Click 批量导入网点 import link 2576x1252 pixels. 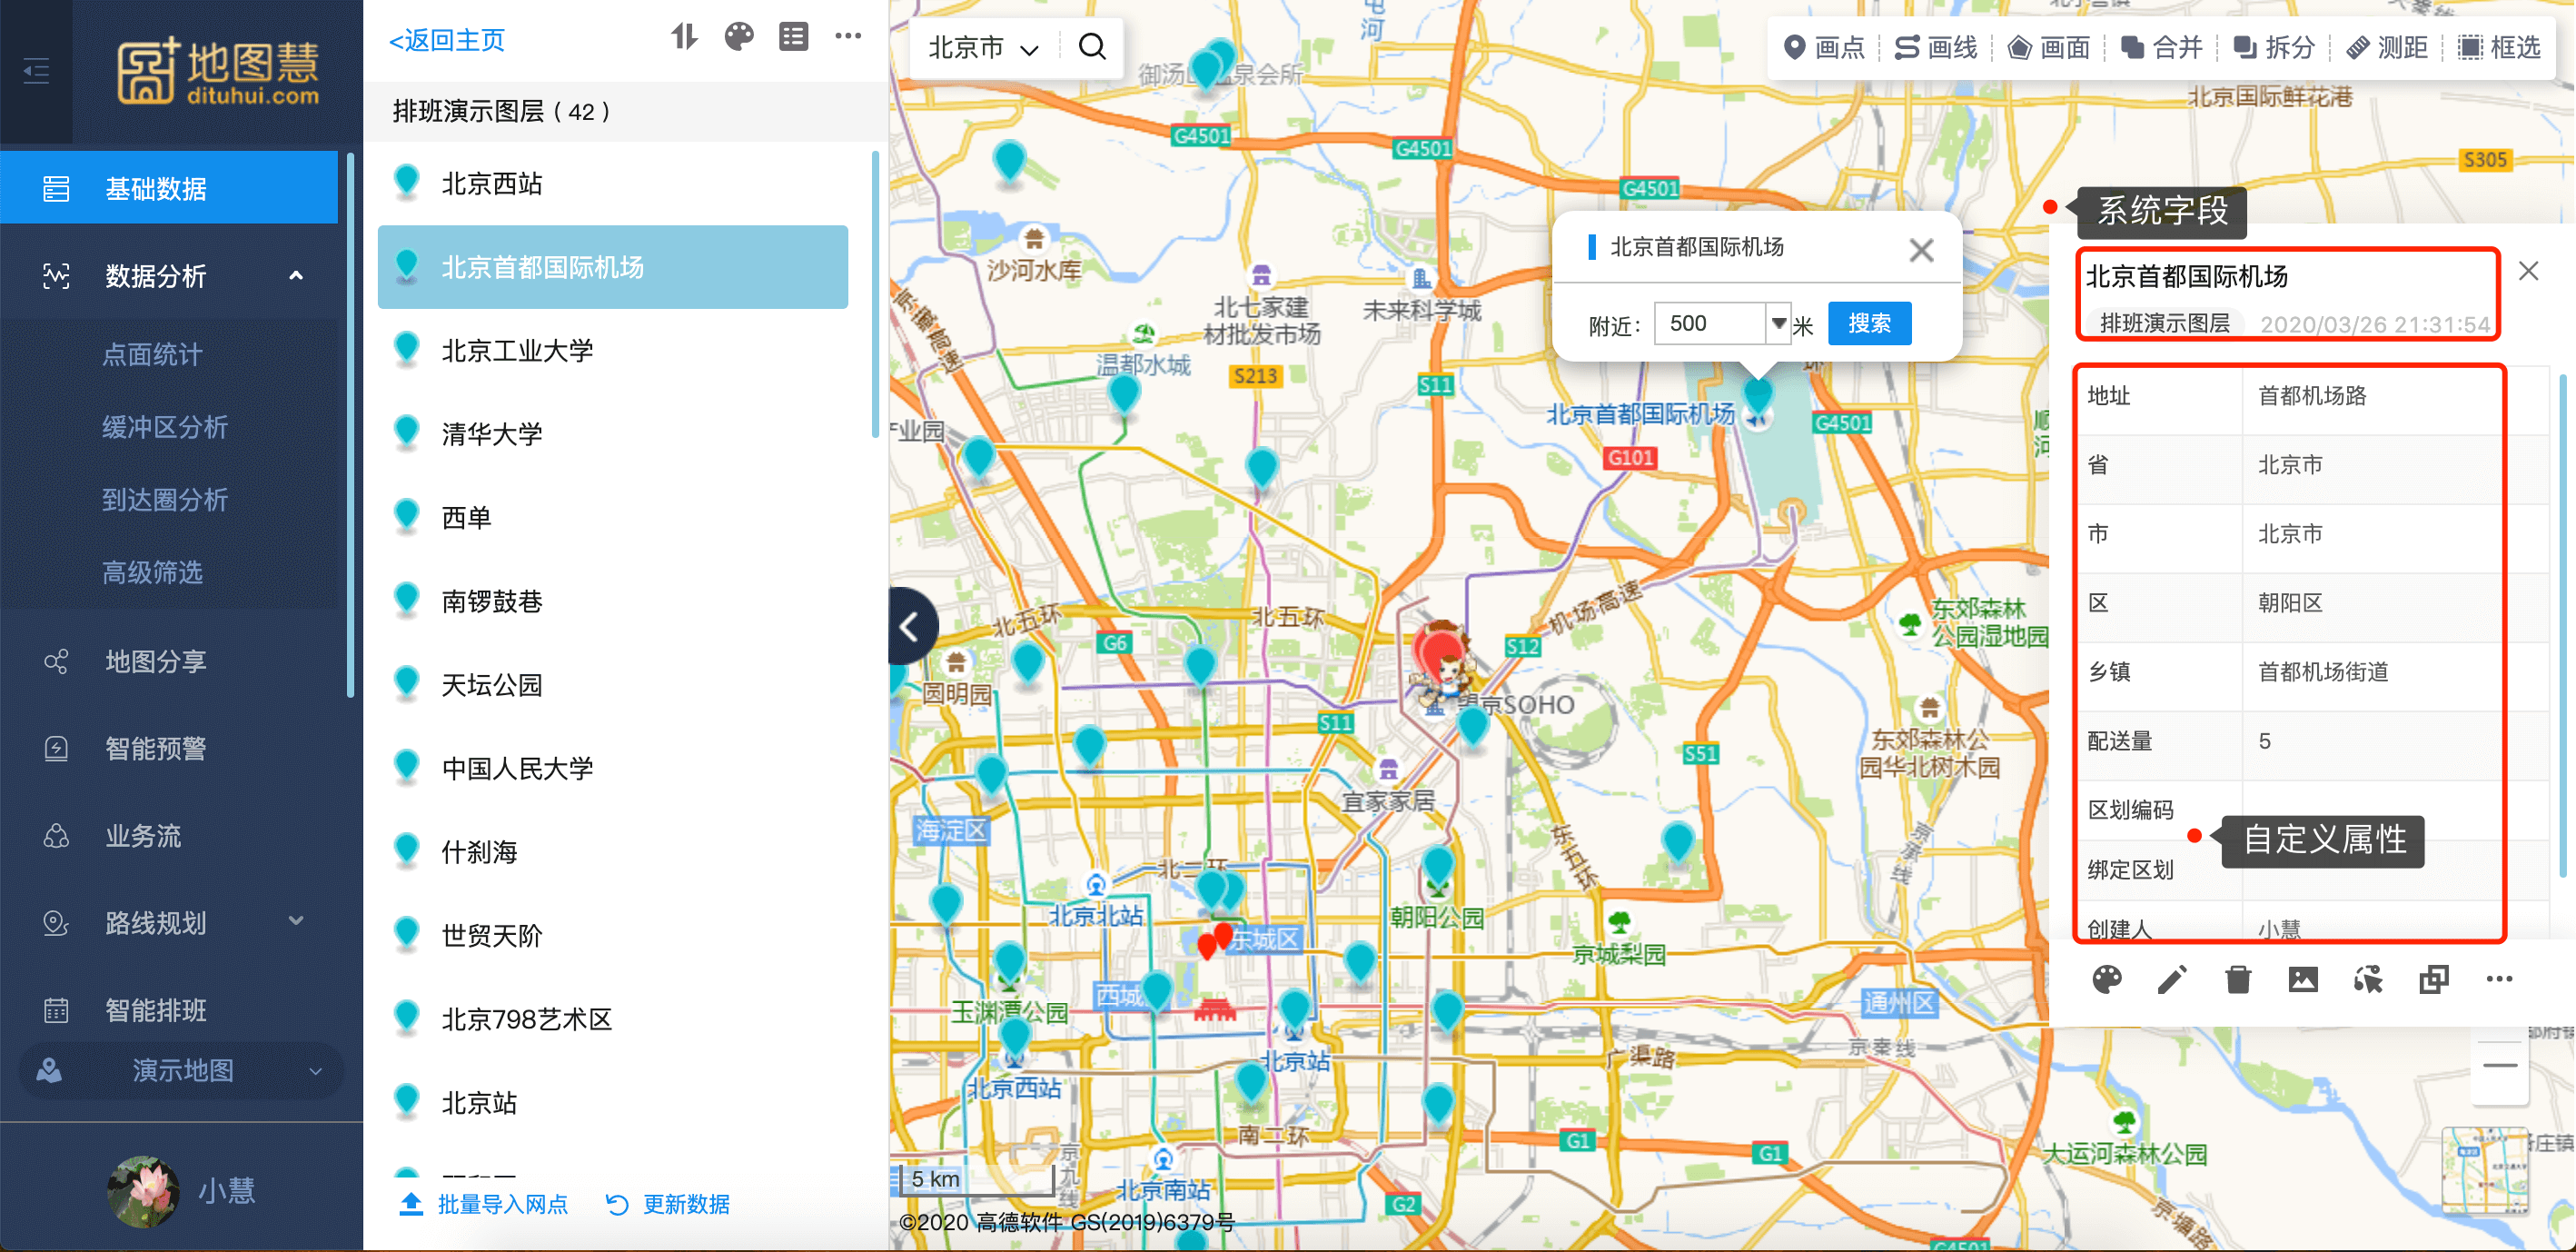[x=484, y=1204]
